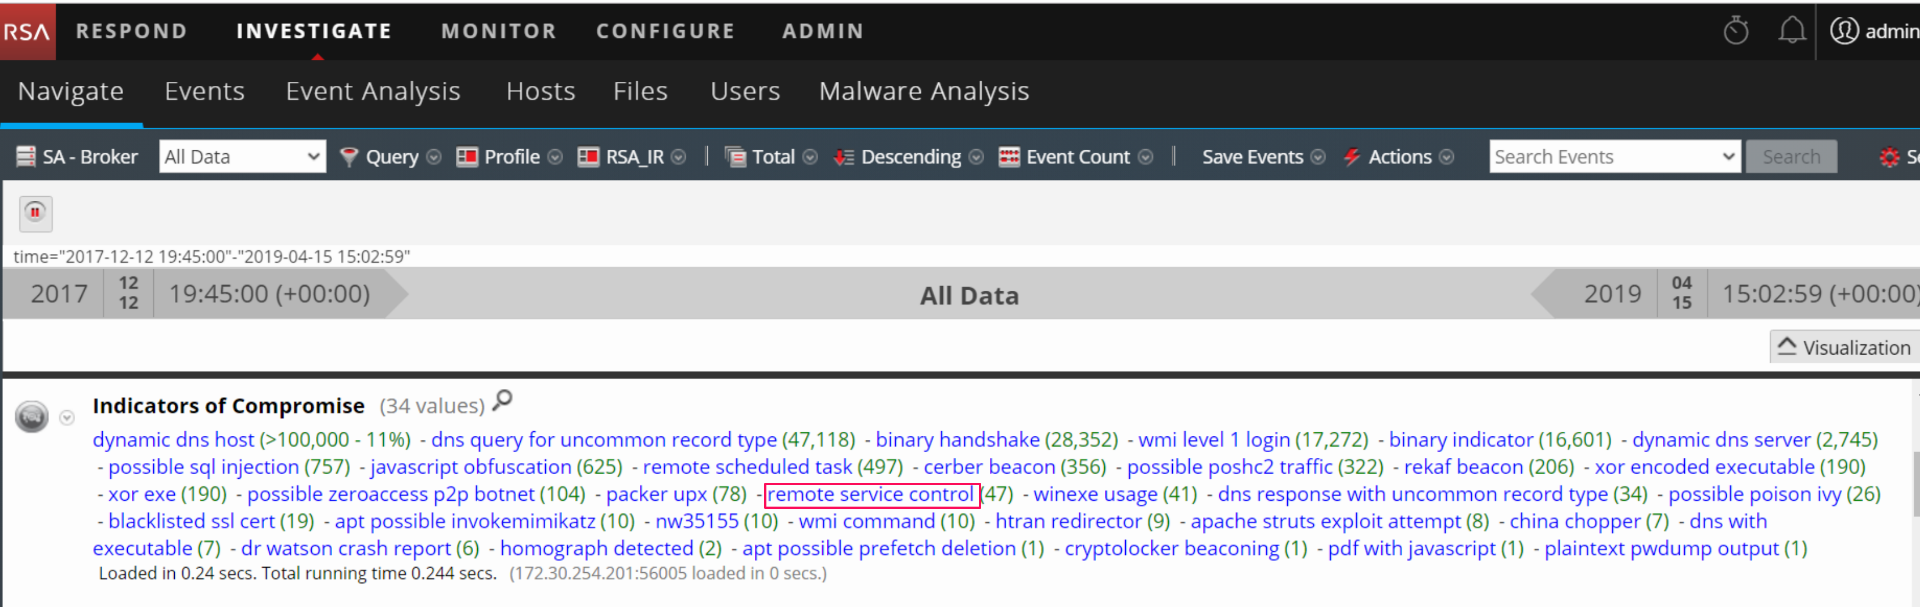Click the gray Search button
The image size is (1920, 607).
(x=1791, y=157)
